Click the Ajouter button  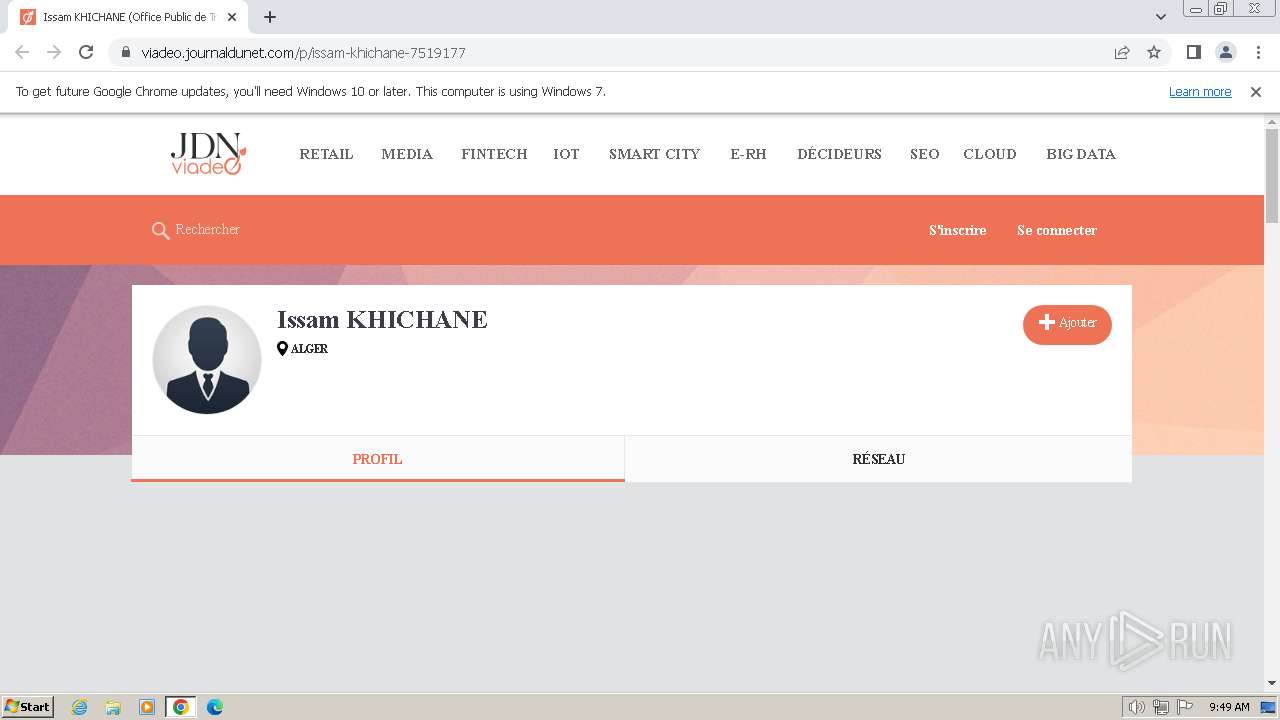[x=1067, y=324]
